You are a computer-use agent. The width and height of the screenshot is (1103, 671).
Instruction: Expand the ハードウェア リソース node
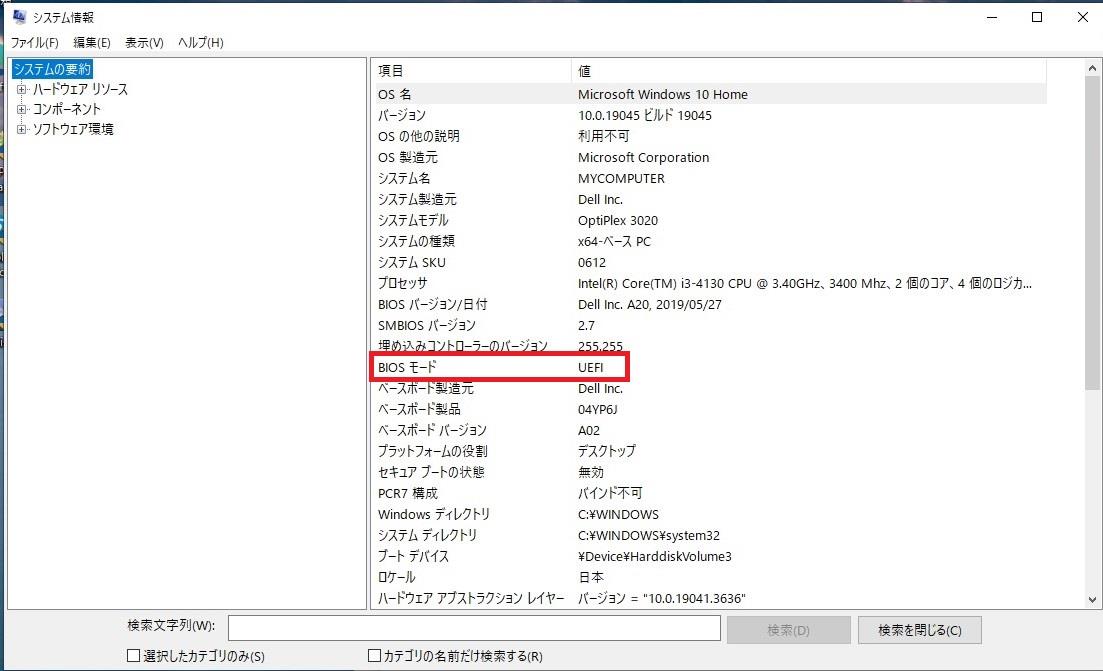tap(21, 89)
